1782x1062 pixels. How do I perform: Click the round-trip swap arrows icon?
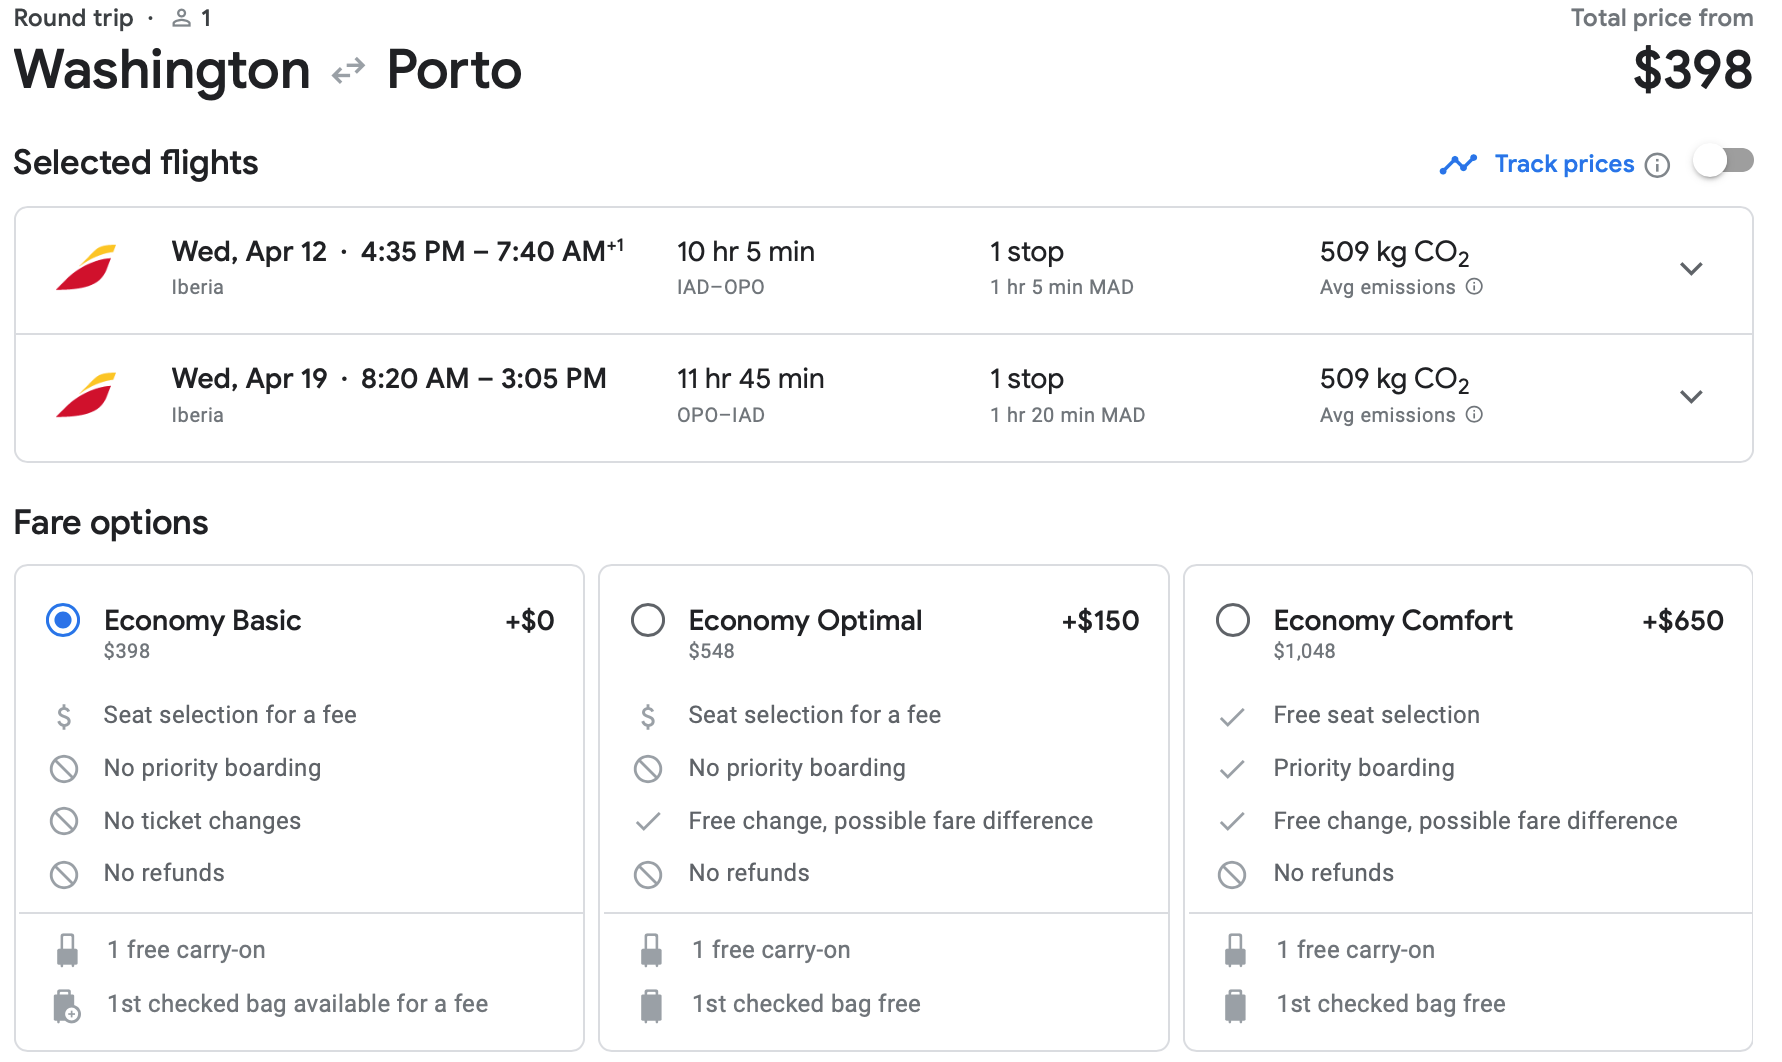click(348, 71)
